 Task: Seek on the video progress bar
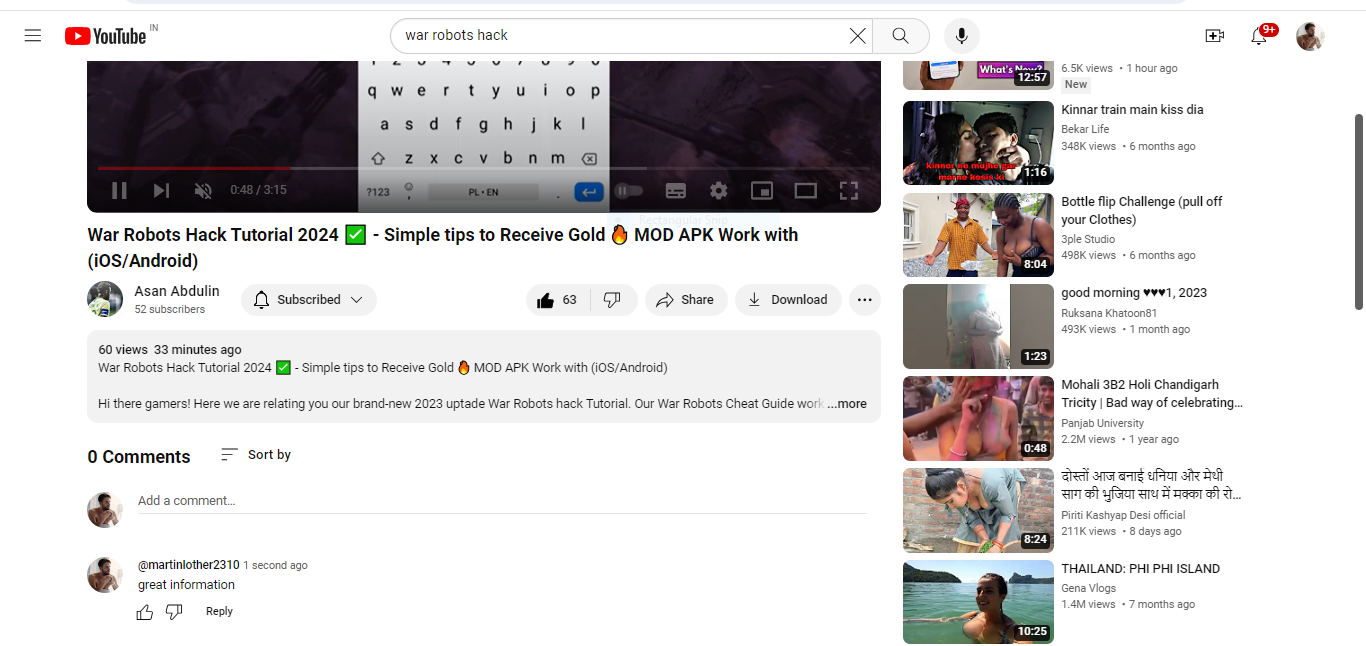point(484,168)
